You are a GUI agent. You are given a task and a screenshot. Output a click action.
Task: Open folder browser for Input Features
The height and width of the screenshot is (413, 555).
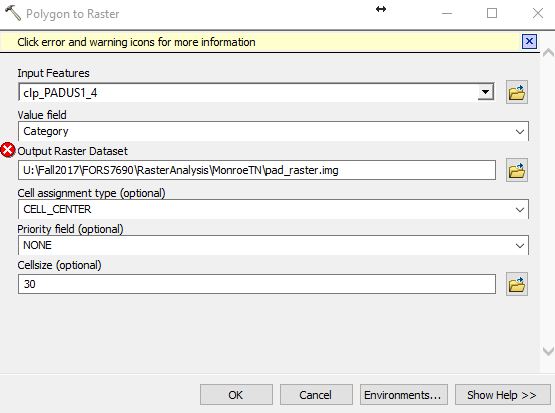pyautogui.click(x=517, y=93)
